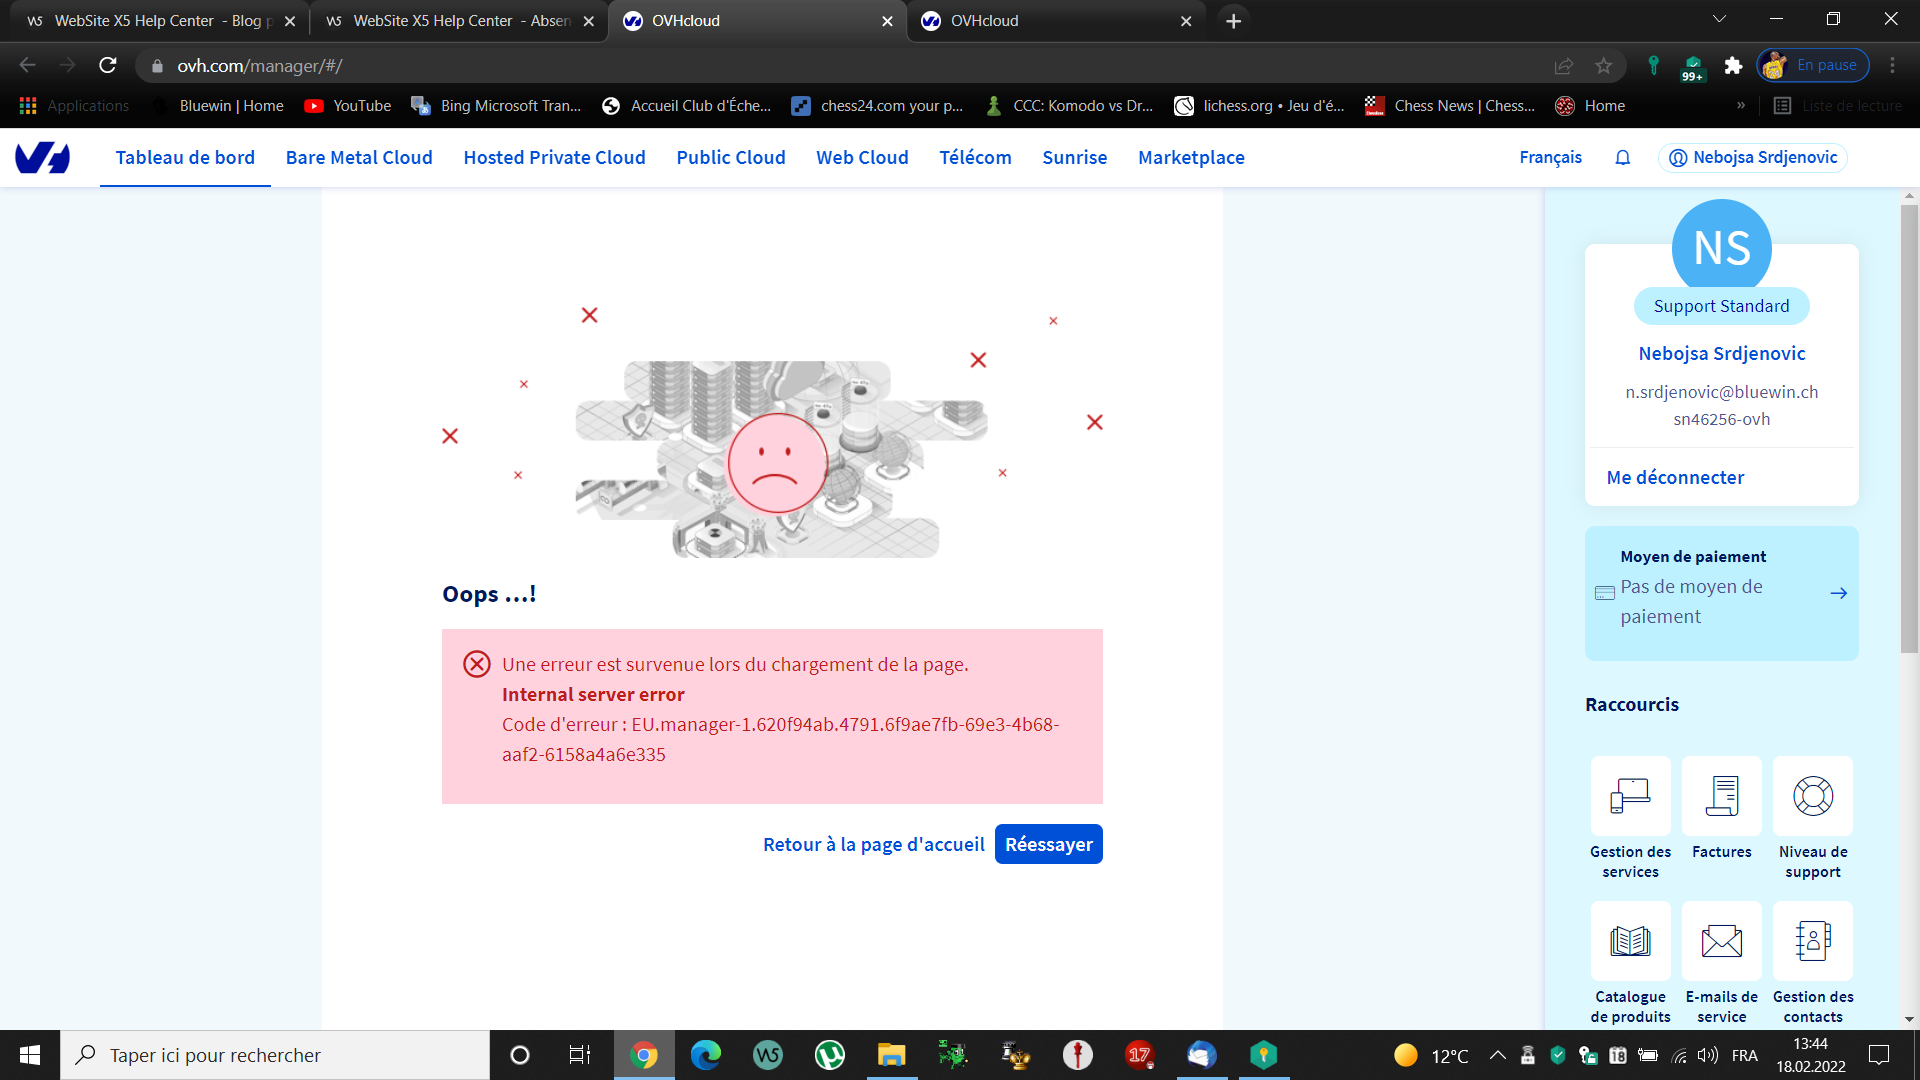Click the OVHcloud logo
The width and height of the screenshot is (1920, 1080).
(43, 158)
